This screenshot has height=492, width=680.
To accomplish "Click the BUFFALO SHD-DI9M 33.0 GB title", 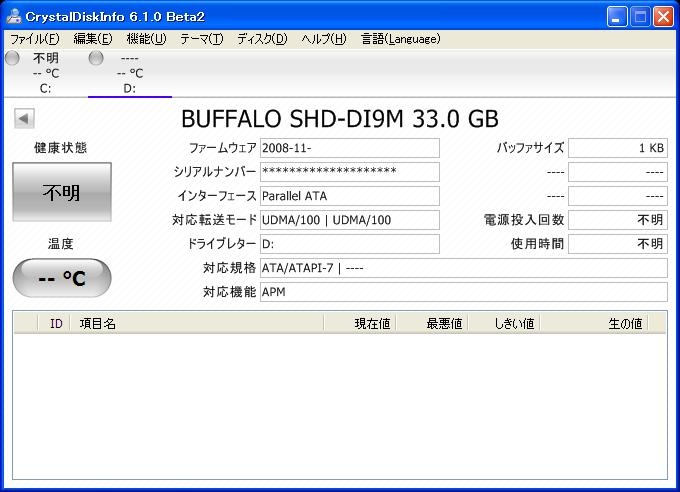I will tap(340, 119).
